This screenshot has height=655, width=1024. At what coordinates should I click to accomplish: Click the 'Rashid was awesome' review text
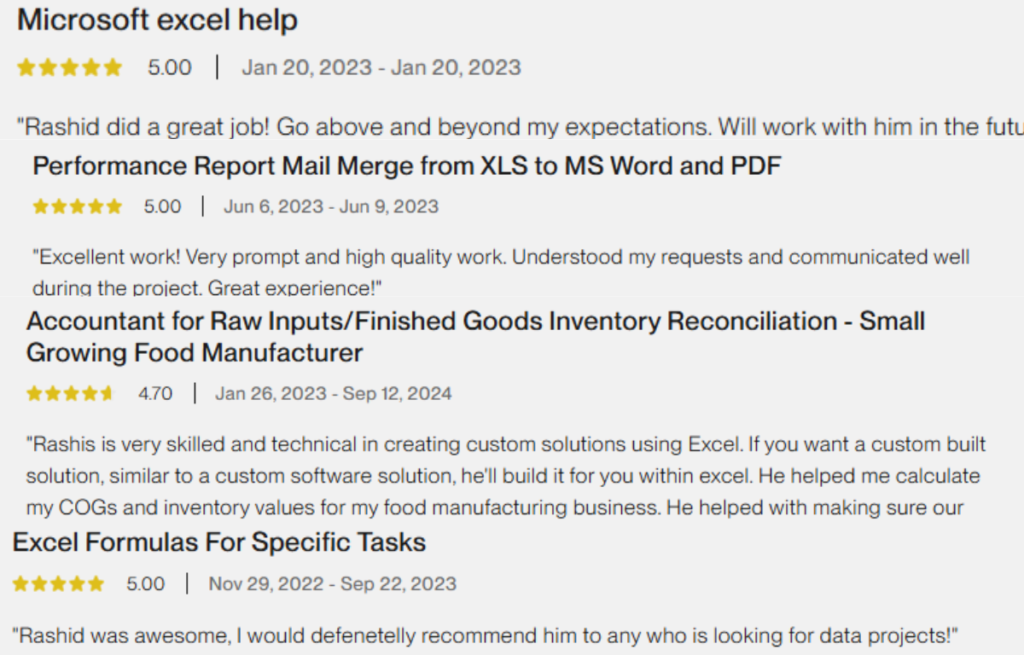pos(485,635)
